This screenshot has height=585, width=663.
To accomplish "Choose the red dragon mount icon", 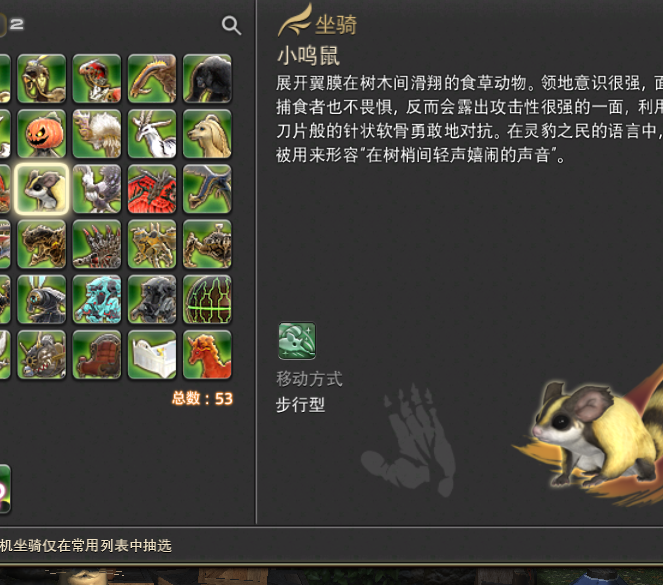I will tap(152, 189).
